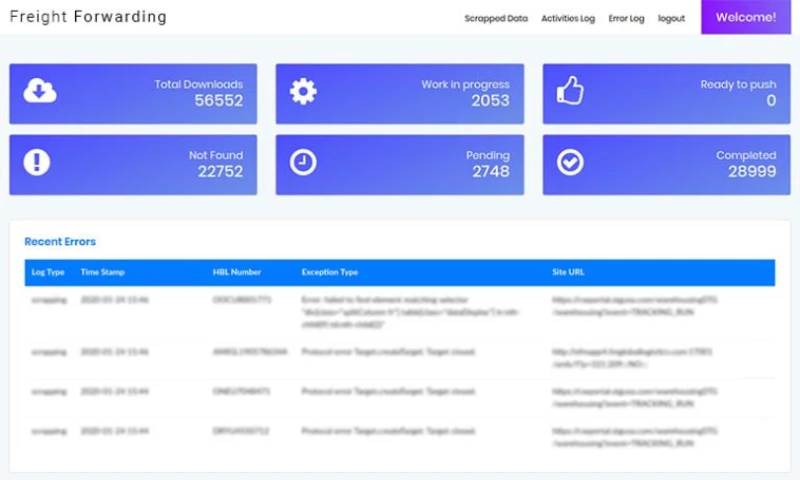Click the gear icon on Work in progress
The image size is (800, 480).
pos(303,92)
